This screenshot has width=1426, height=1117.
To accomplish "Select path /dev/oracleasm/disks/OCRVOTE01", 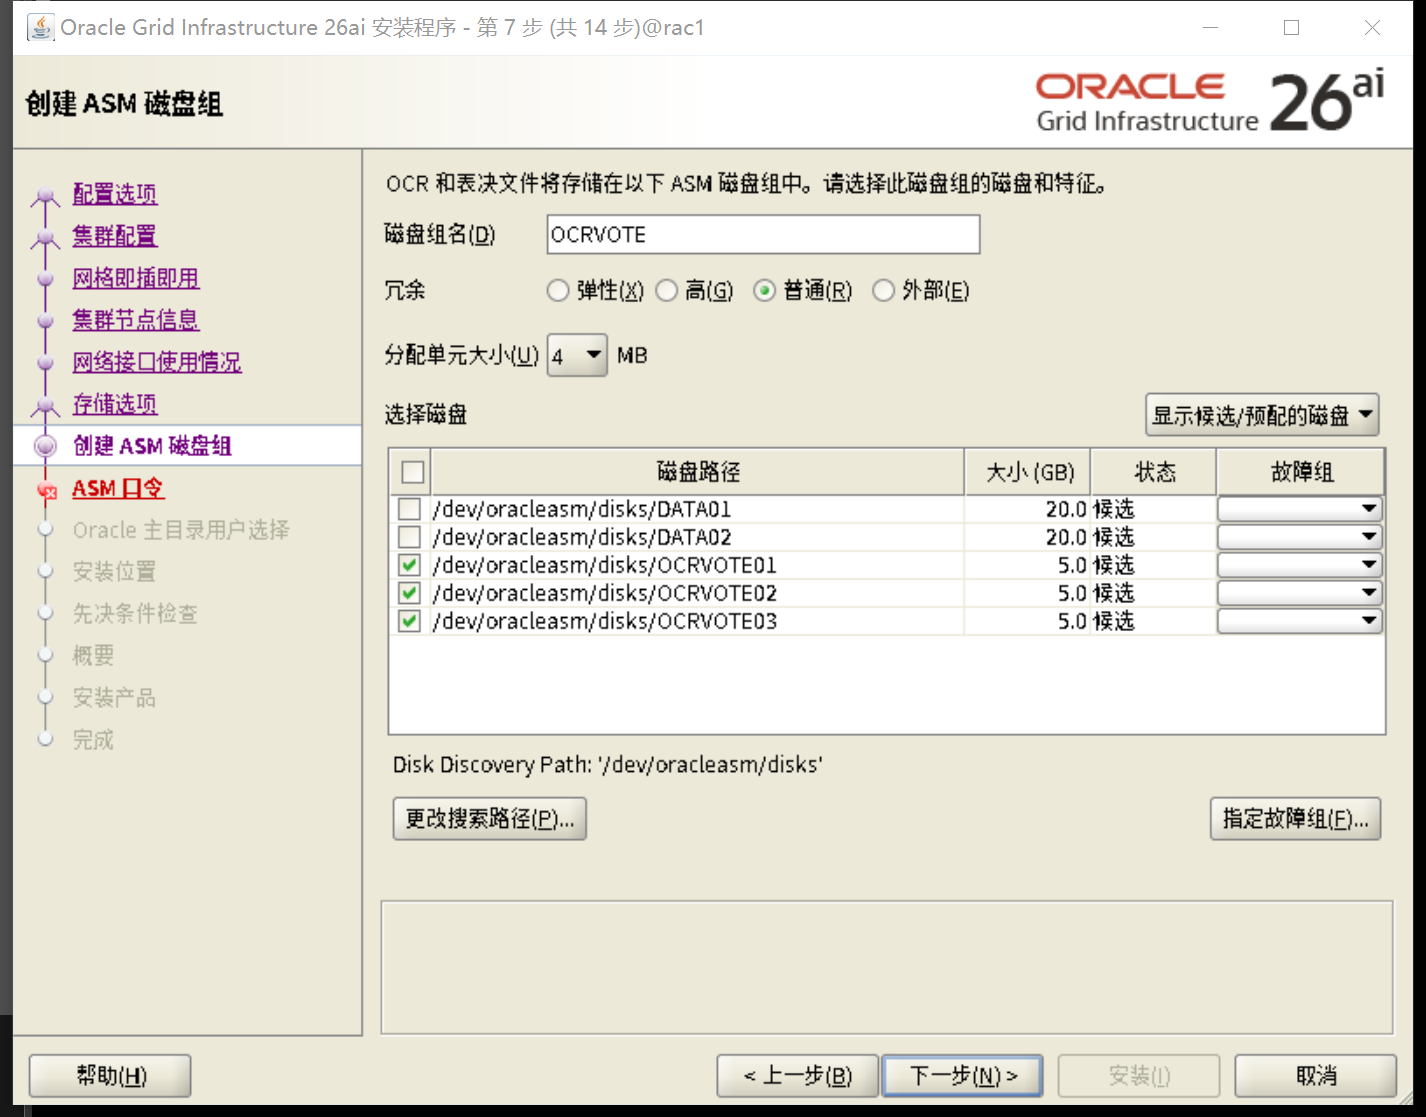I will (605, 565).
